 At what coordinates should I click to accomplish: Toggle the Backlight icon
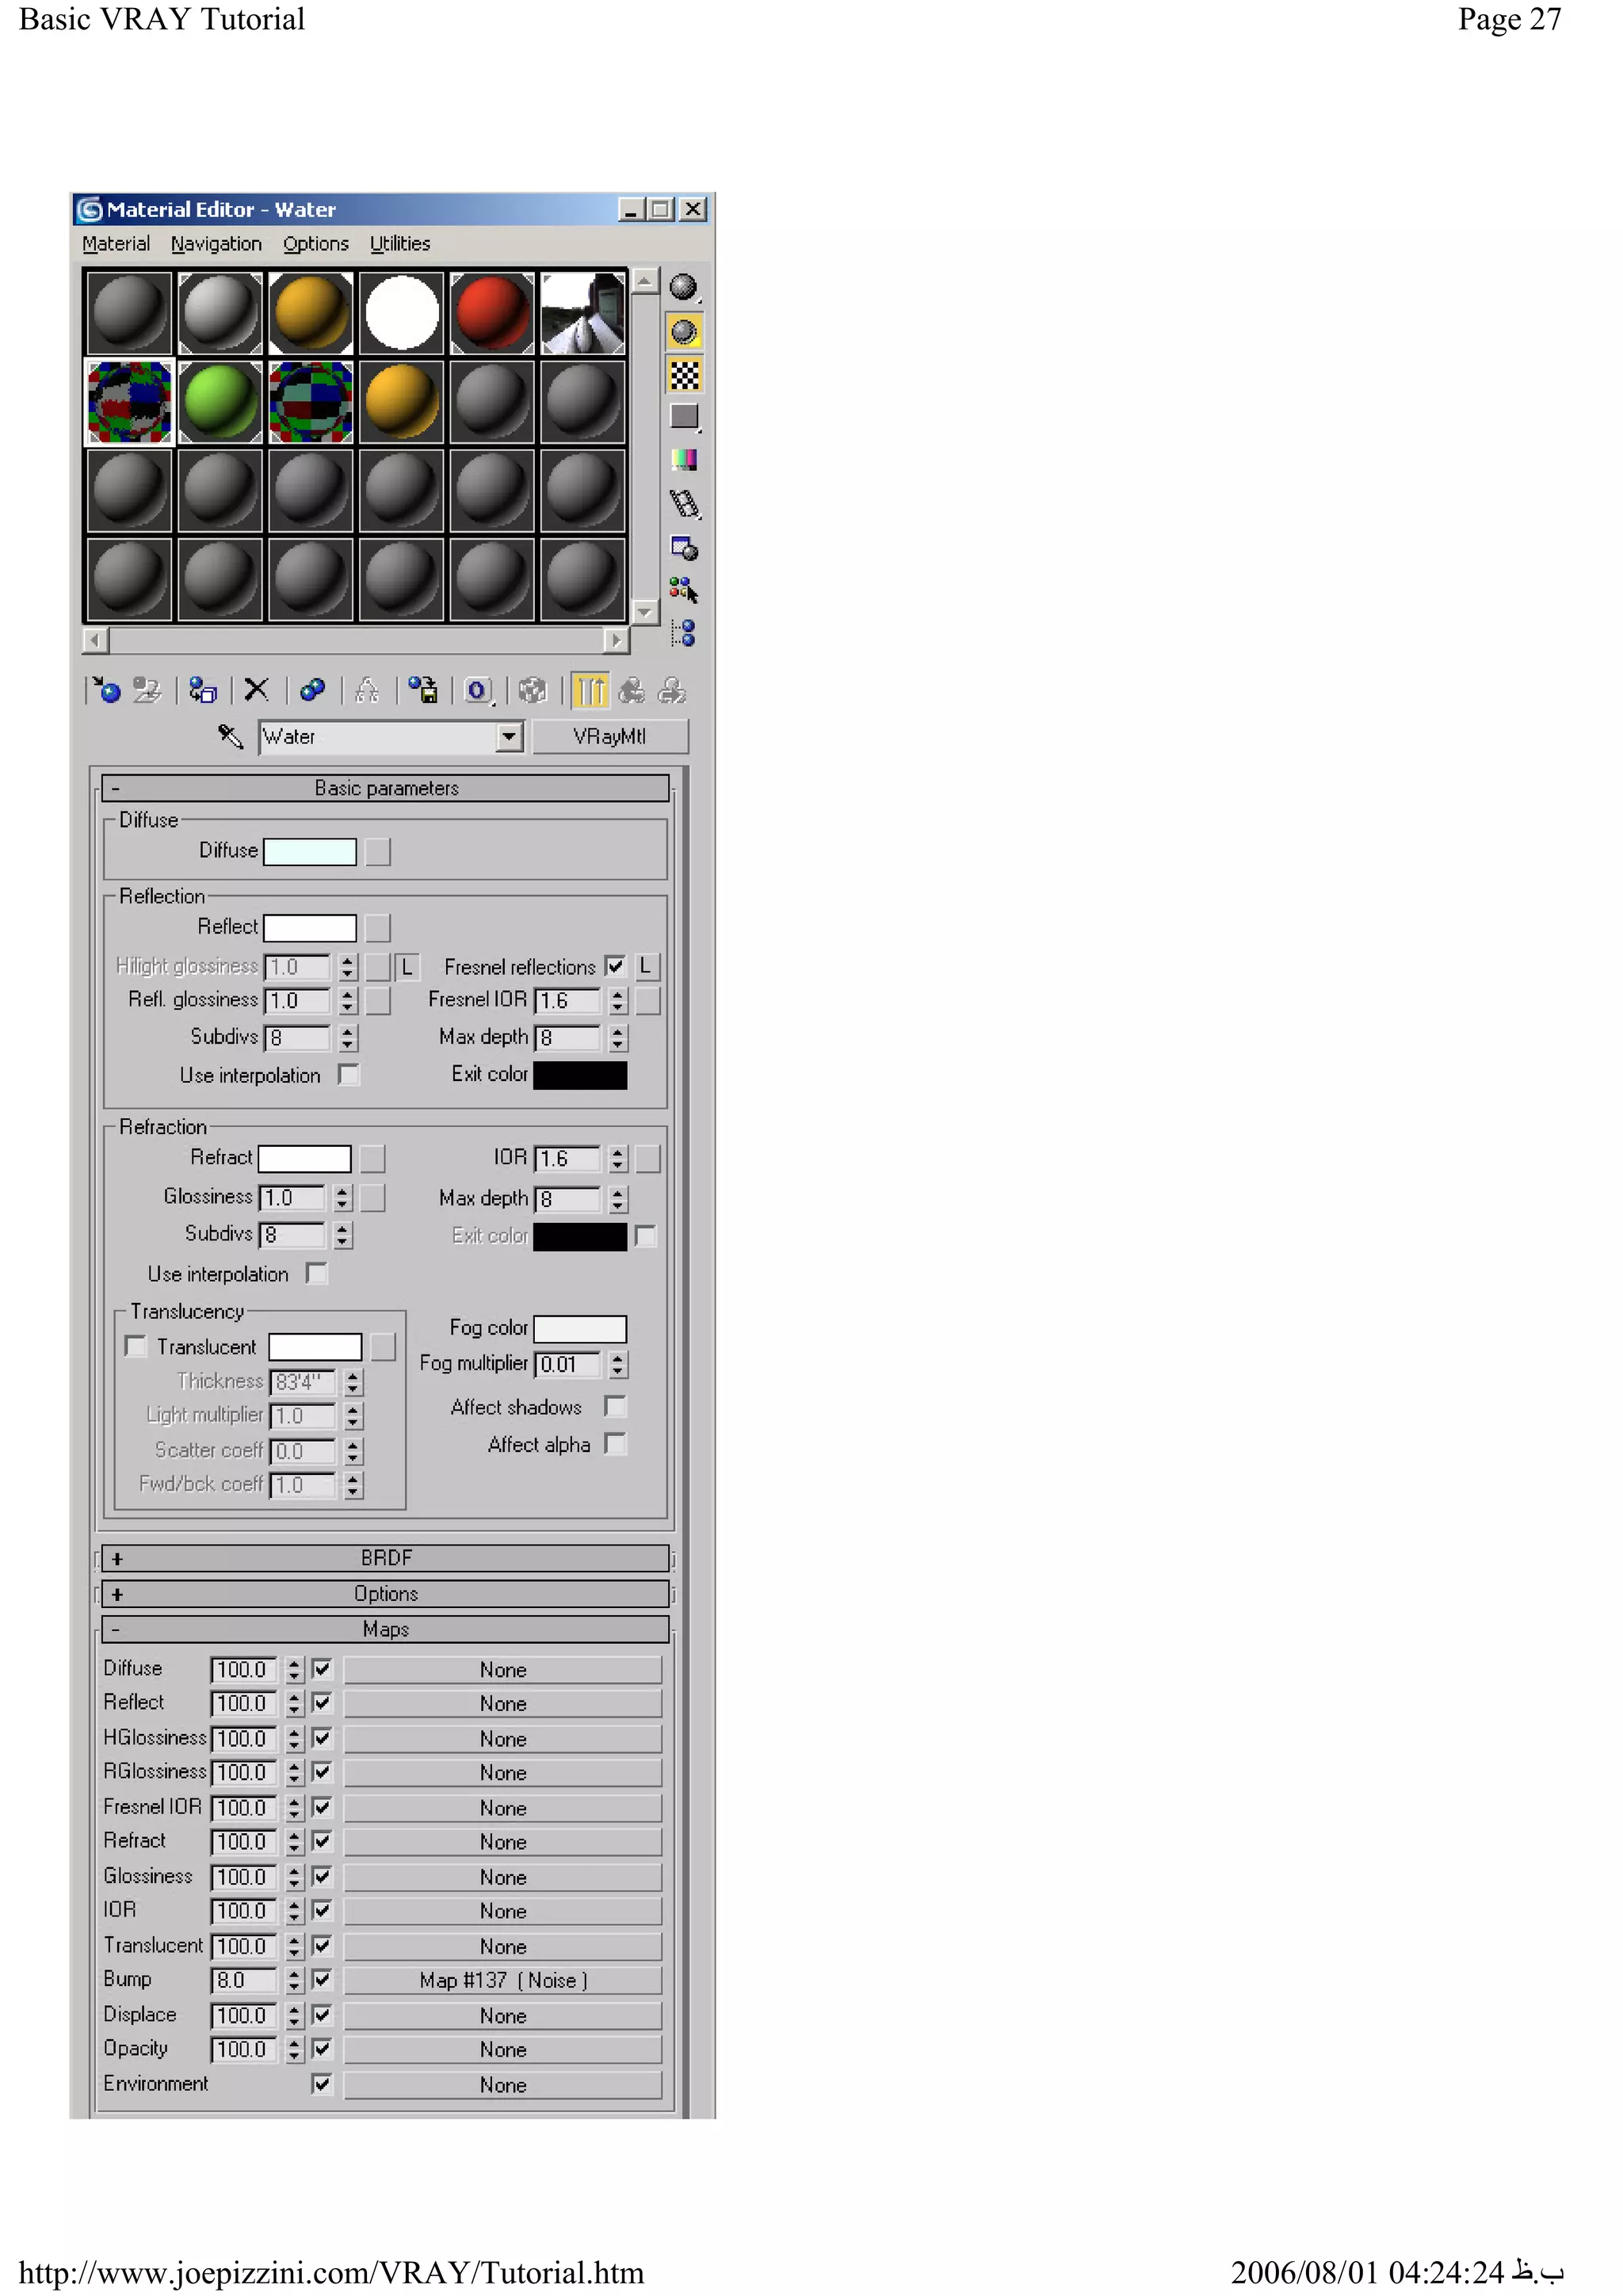tap(684, 331)
